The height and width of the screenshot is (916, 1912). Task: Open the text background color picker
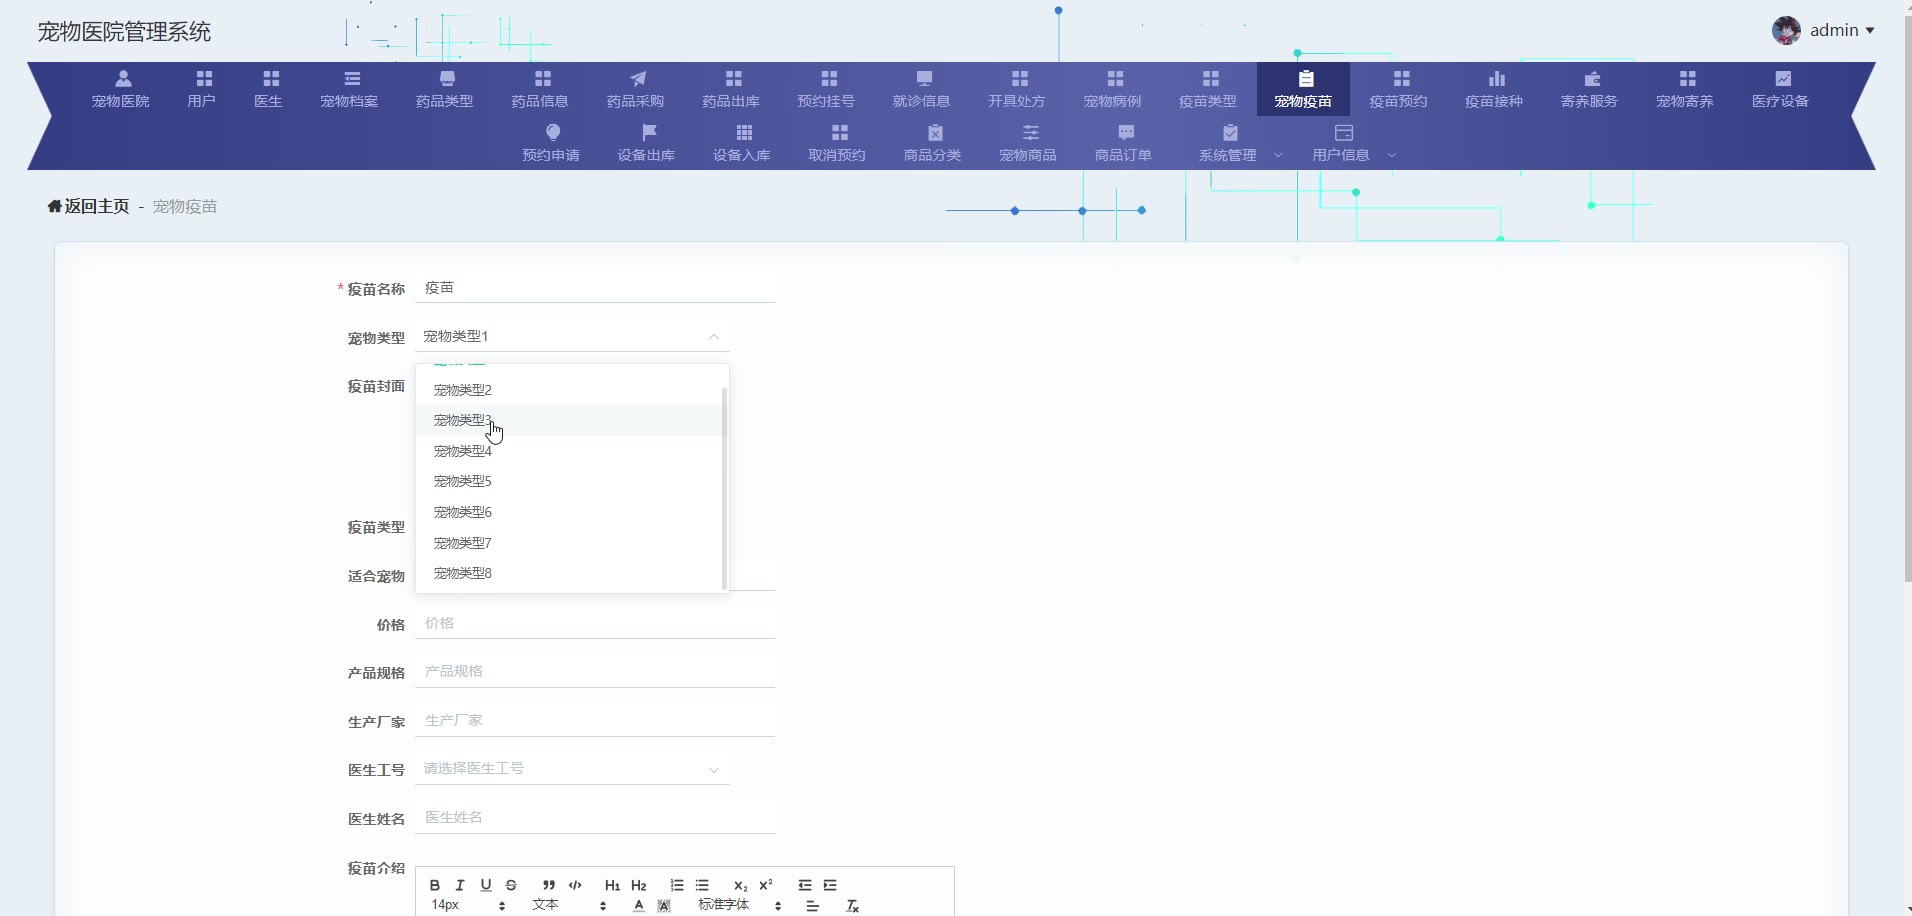pyautogui.click(x=664, y=906)
